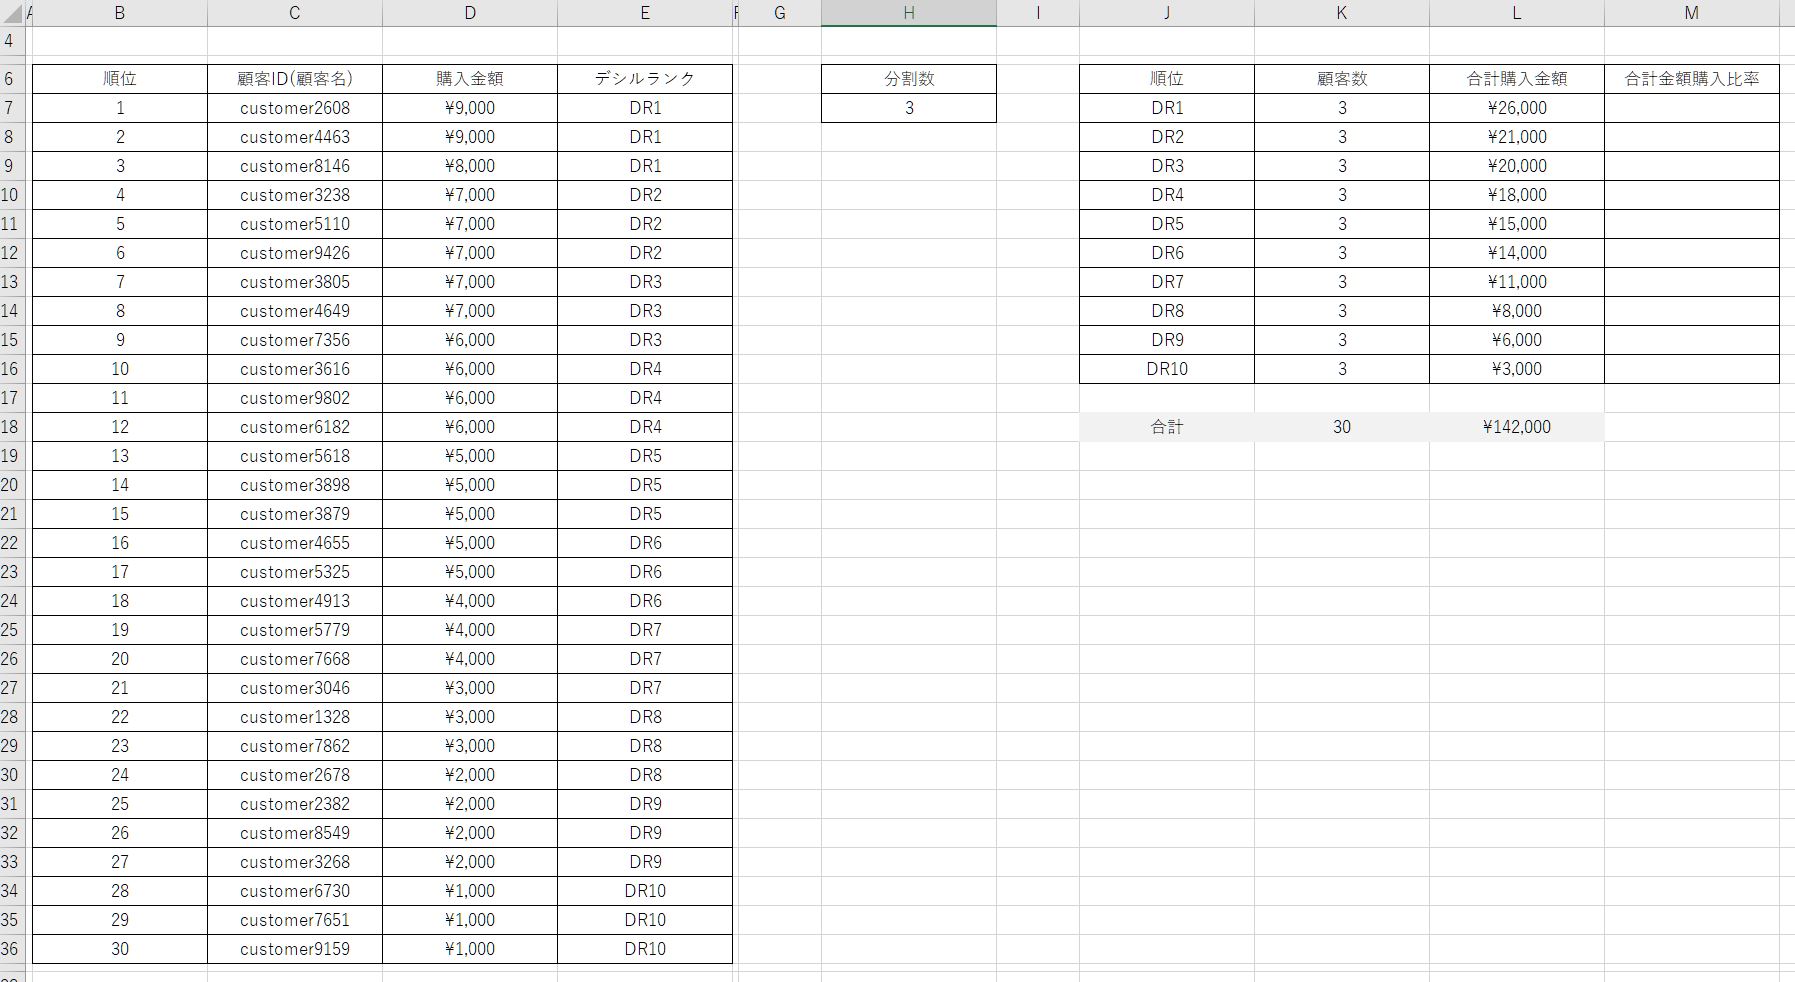Select column K header
Screen dimensions: 1795x982
point(1341,13)
